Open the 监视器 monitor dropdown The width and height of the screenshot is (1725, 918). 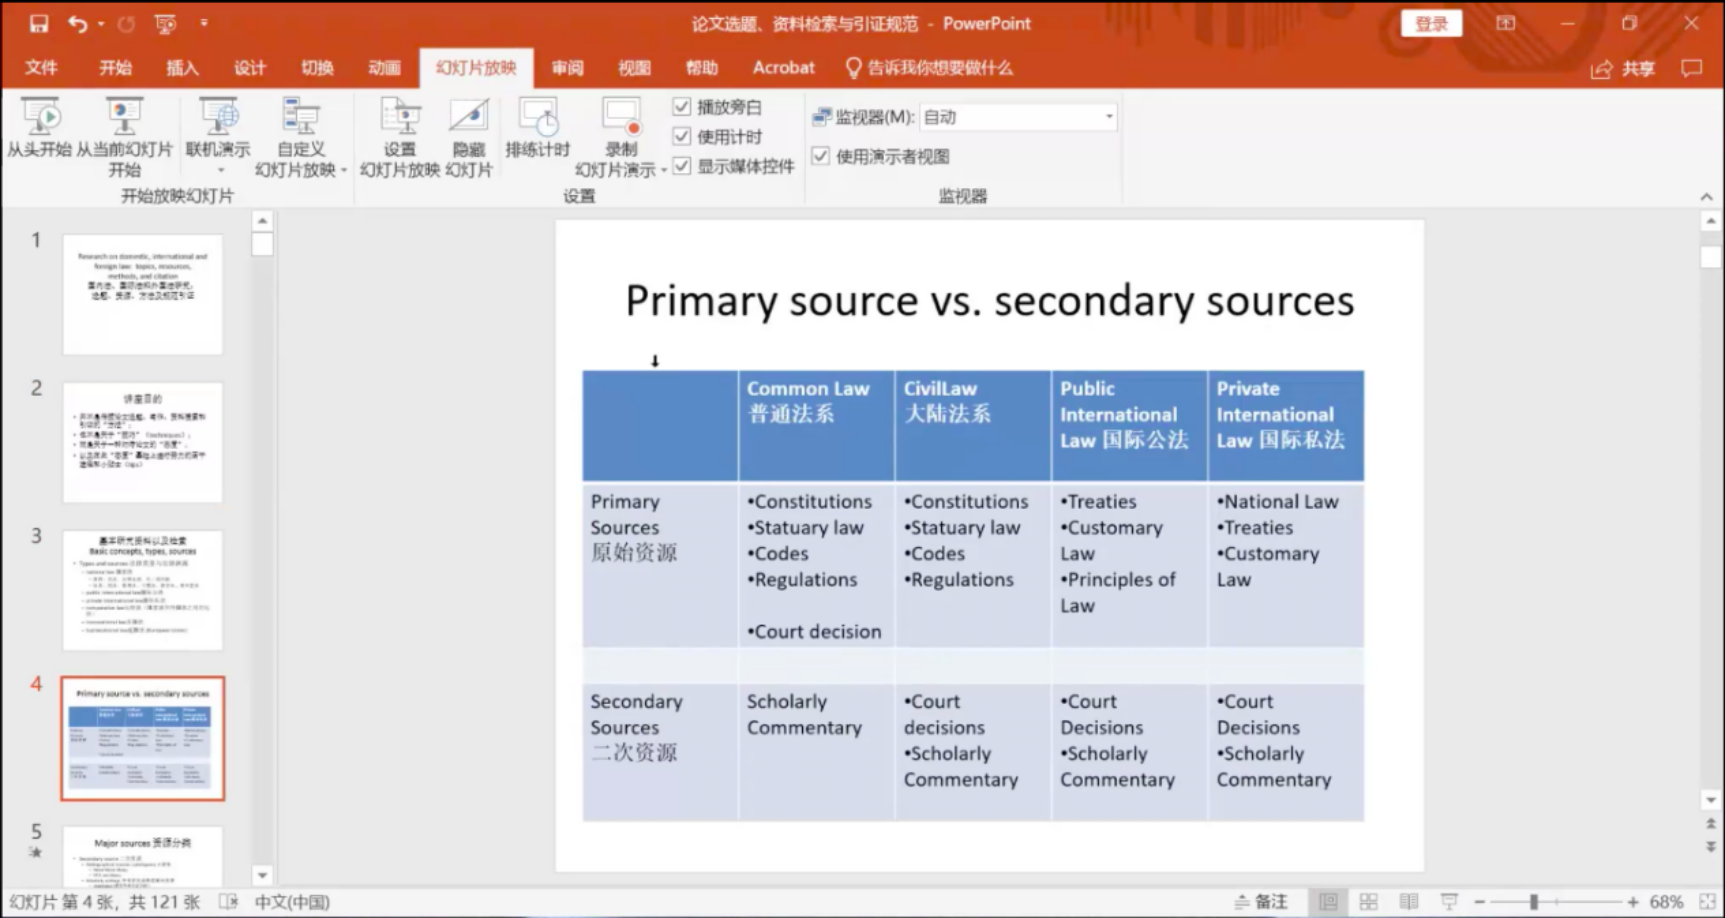point(1108,117)
